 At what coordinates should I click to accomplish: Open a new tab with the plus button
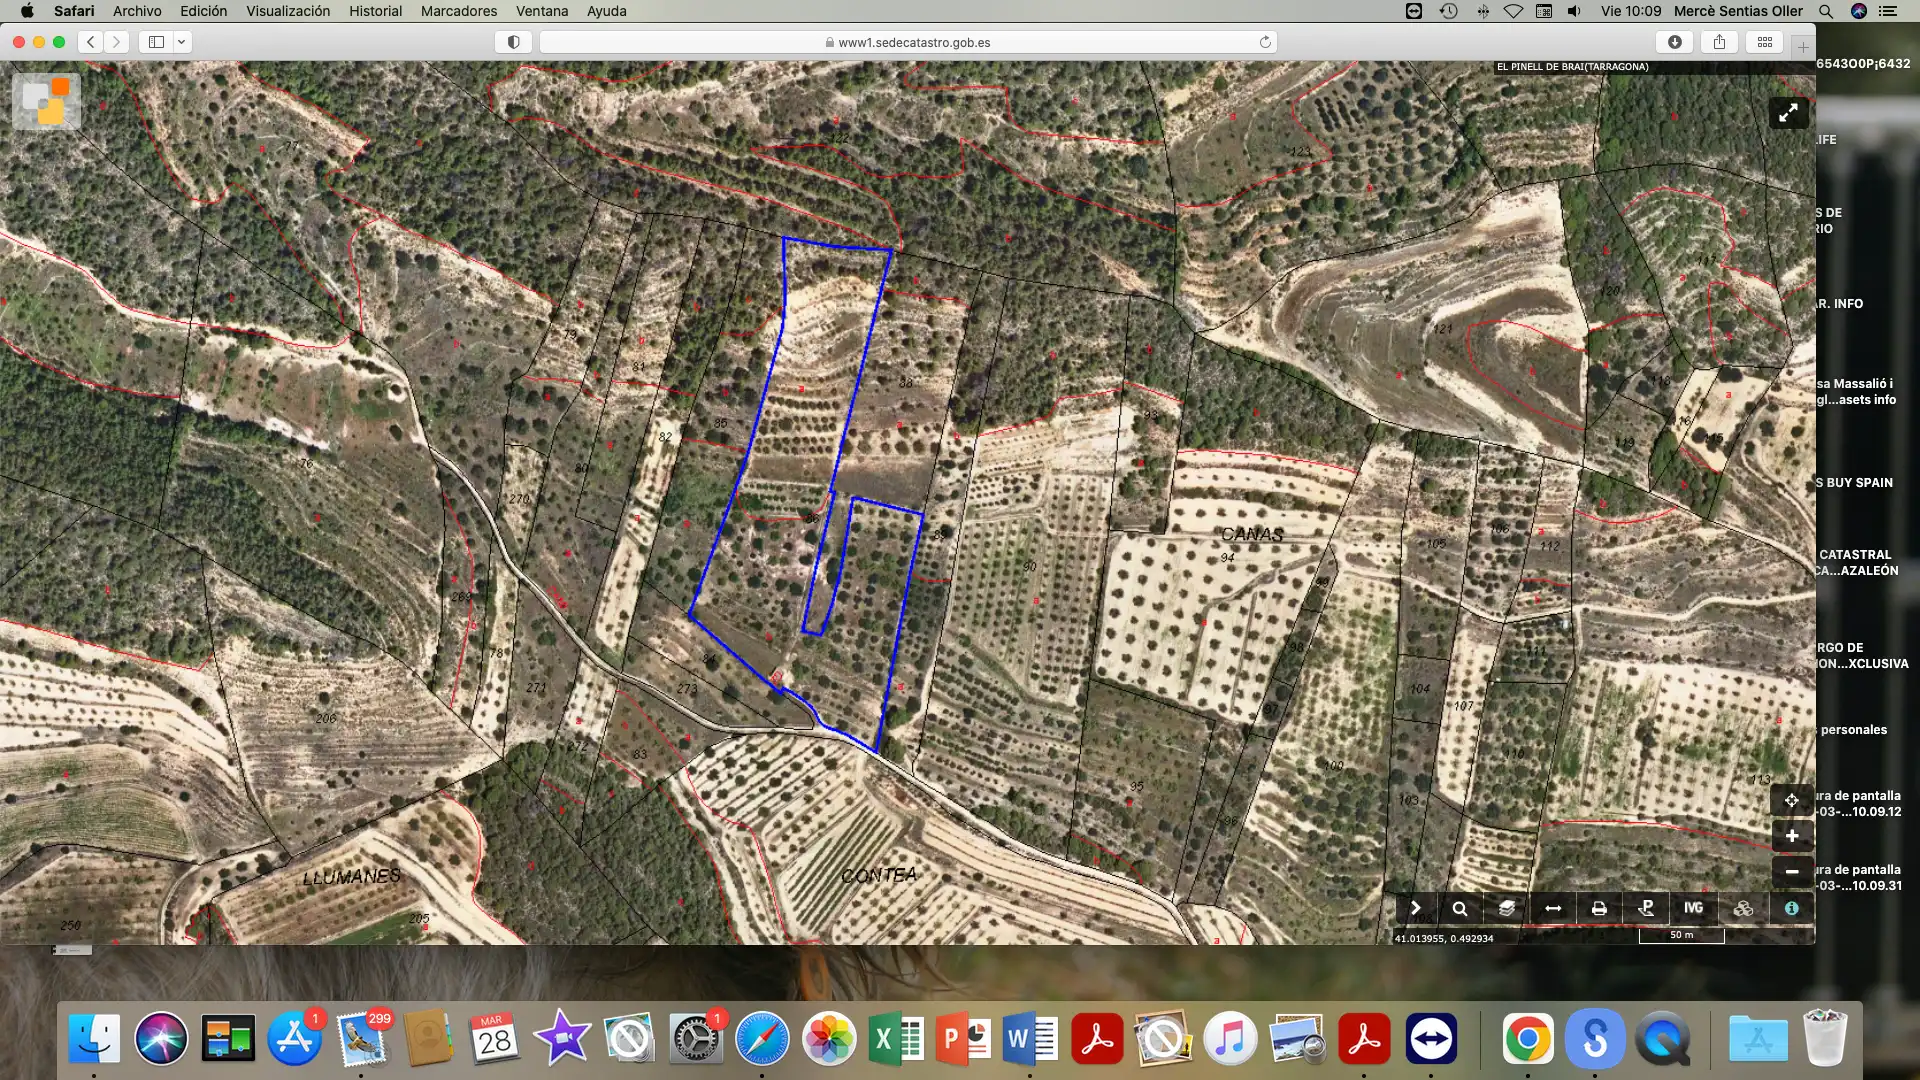coord(1803,46)
